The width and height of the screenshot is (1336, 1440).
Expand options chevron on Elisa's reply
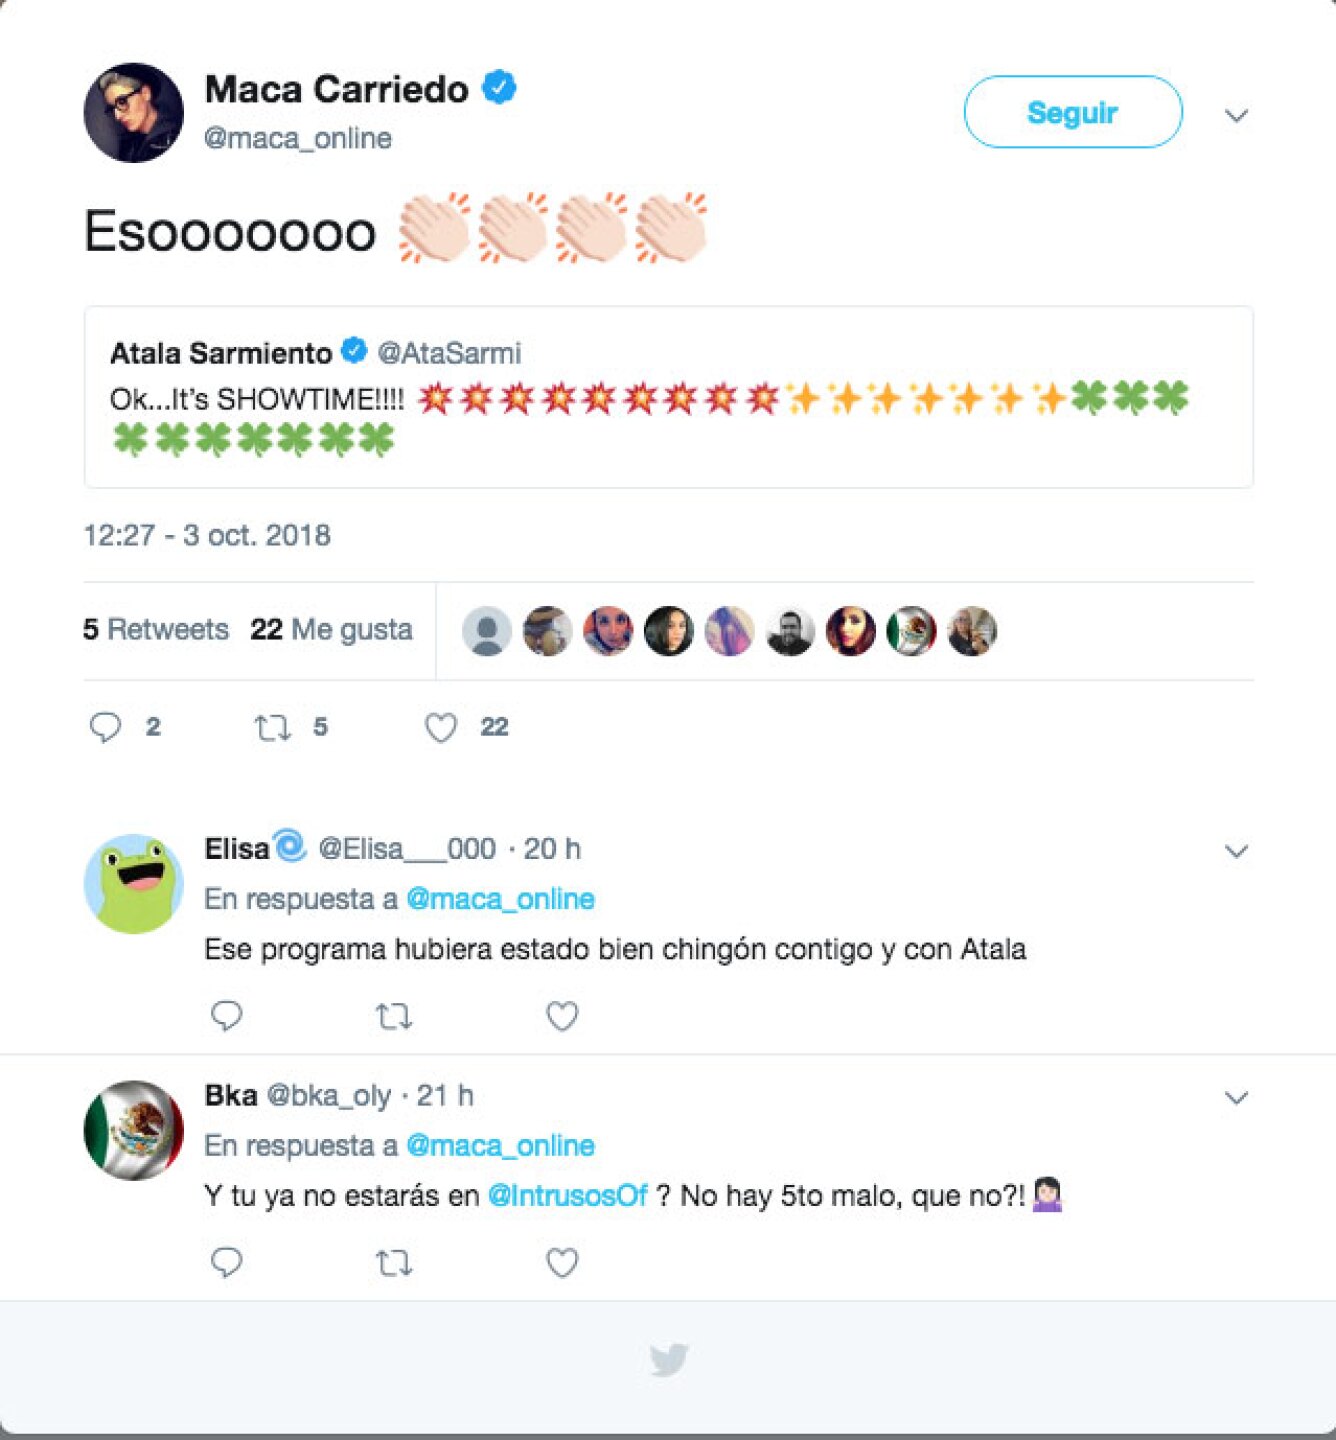click(1236, 851)
